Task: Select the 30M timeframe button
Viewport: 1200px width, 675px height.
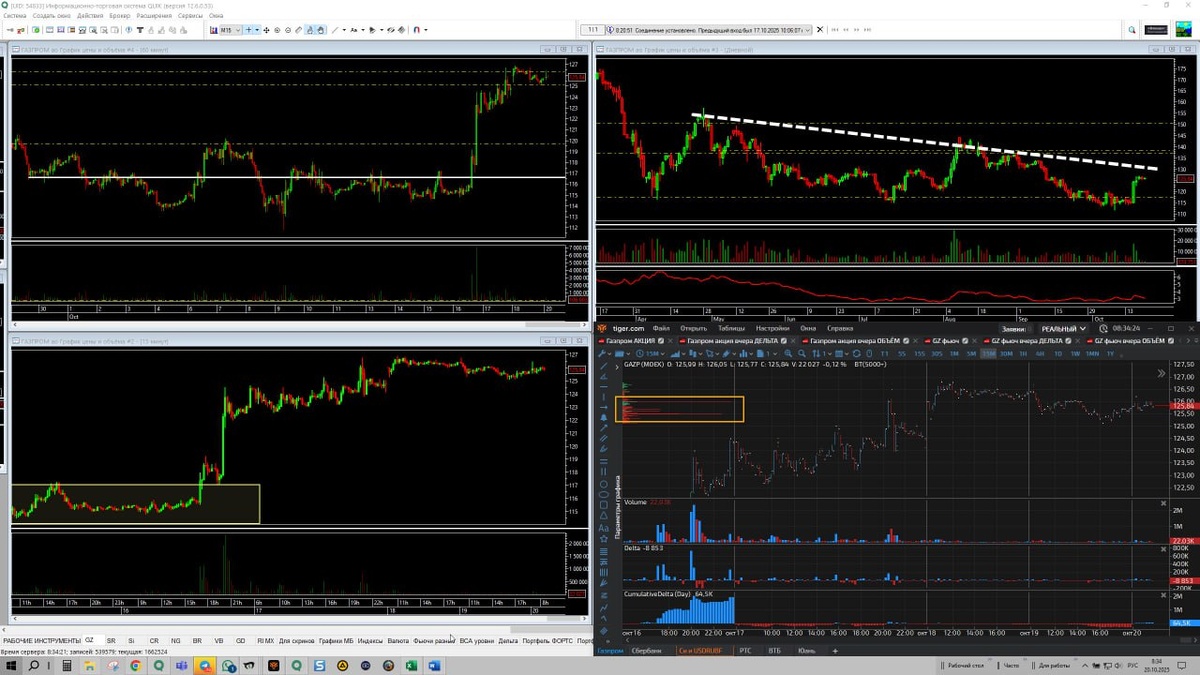Action: coord(1006,354)
